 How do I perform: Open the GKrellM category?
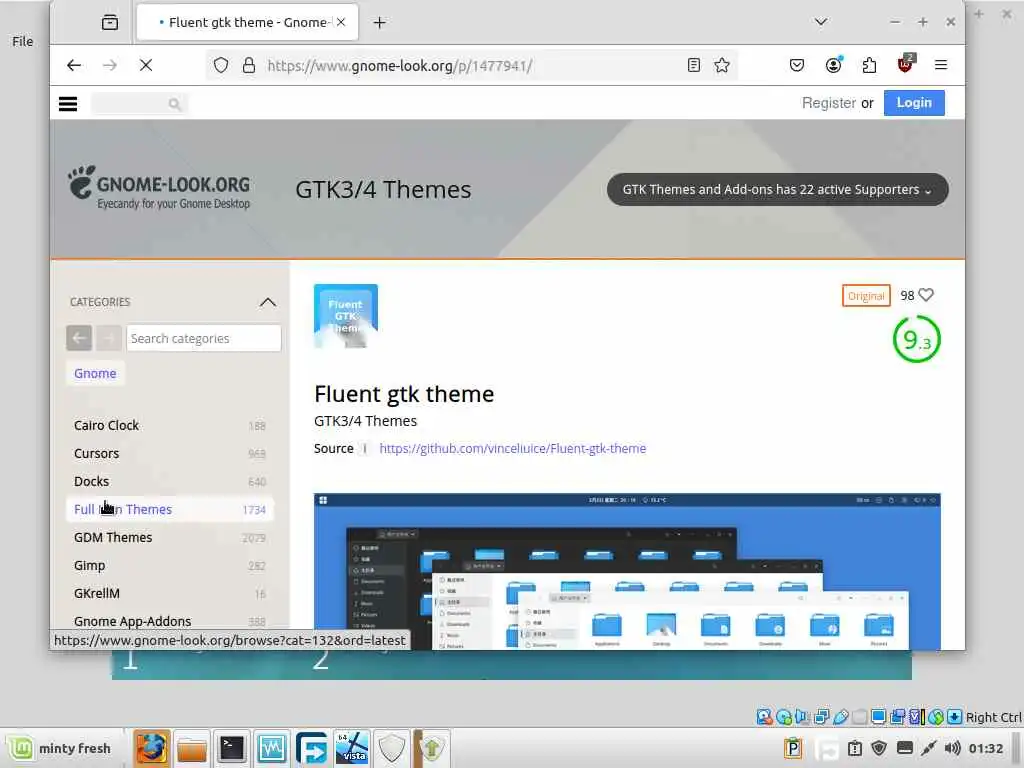click(170, 594)
